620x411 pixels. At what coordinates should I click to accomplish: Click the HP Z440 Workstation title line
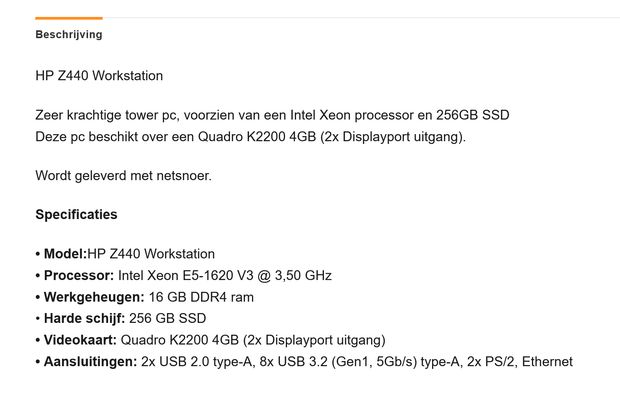pos(99,76)
